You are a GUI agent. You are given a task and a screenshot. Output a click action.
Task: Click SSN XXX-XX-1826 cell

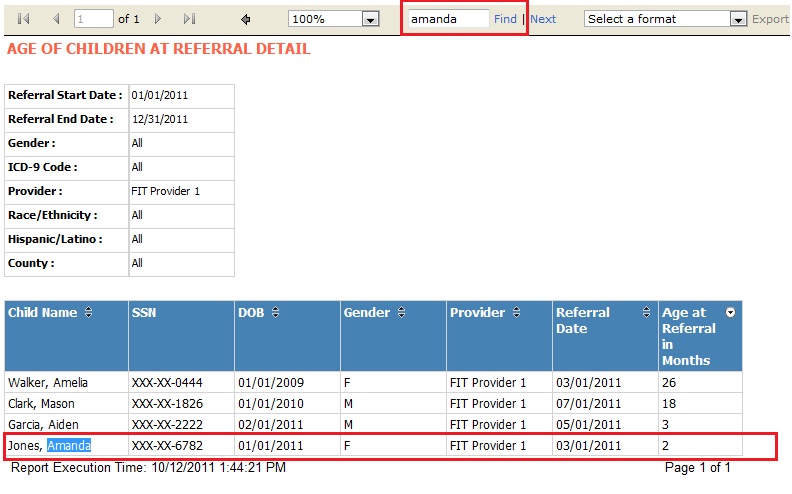pyautogui.click(x=181, y=404)
